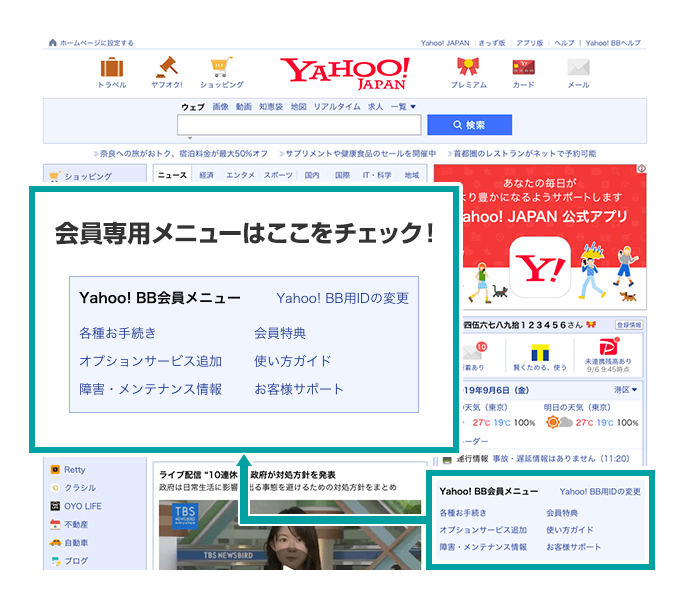Switch to the スポーツ news tab

(x=278, y=175)
